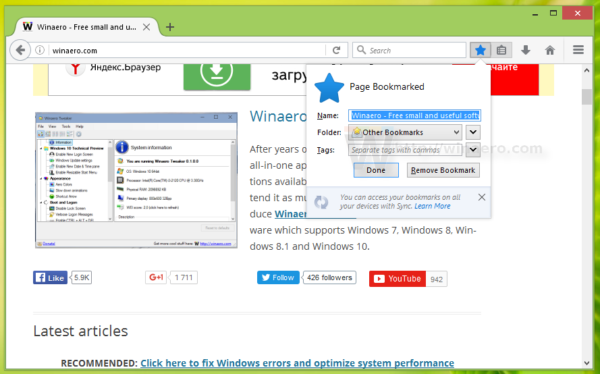Focus the Search box
Image resolution: width=600 pixels, height=374 pixels.
point(409,50)
